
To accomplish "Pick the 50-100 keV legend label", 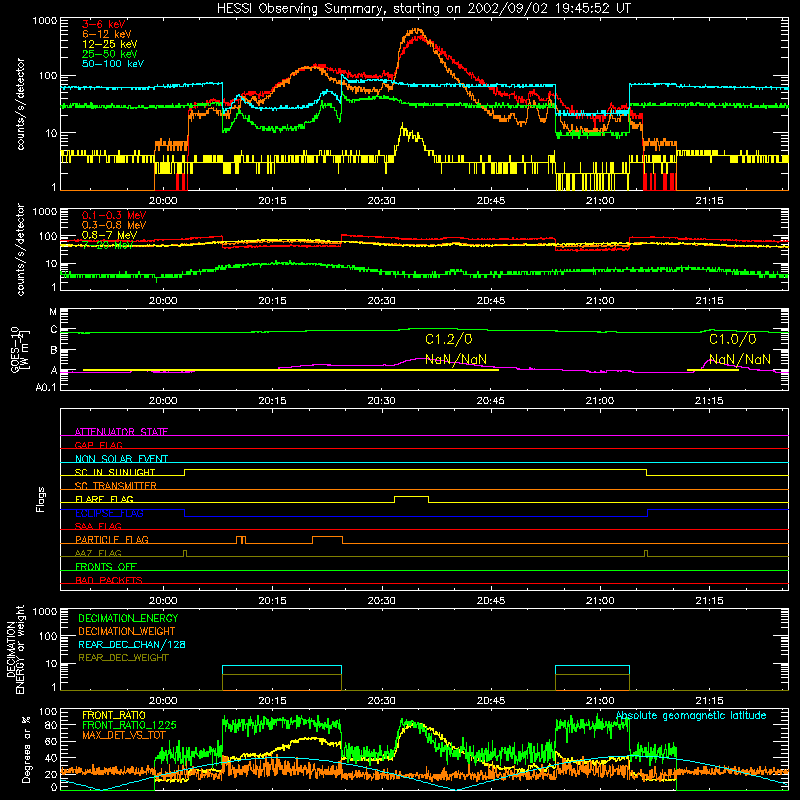I will pos(112,64).
